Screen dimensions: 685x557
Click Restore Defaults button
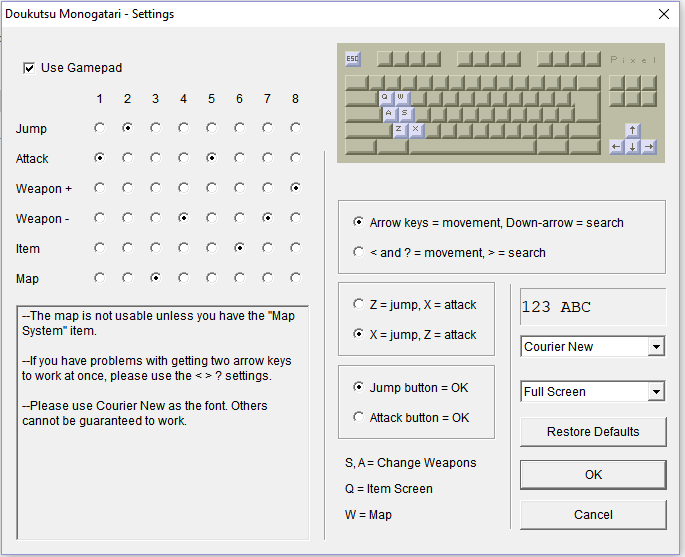click(593, 432)
